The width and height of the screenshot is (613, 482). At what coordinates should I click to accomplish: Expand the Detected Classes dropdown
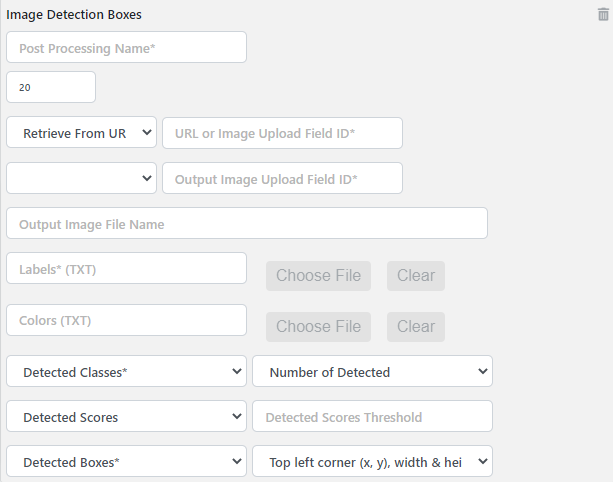pyautogui.click(x=126, y=372)
